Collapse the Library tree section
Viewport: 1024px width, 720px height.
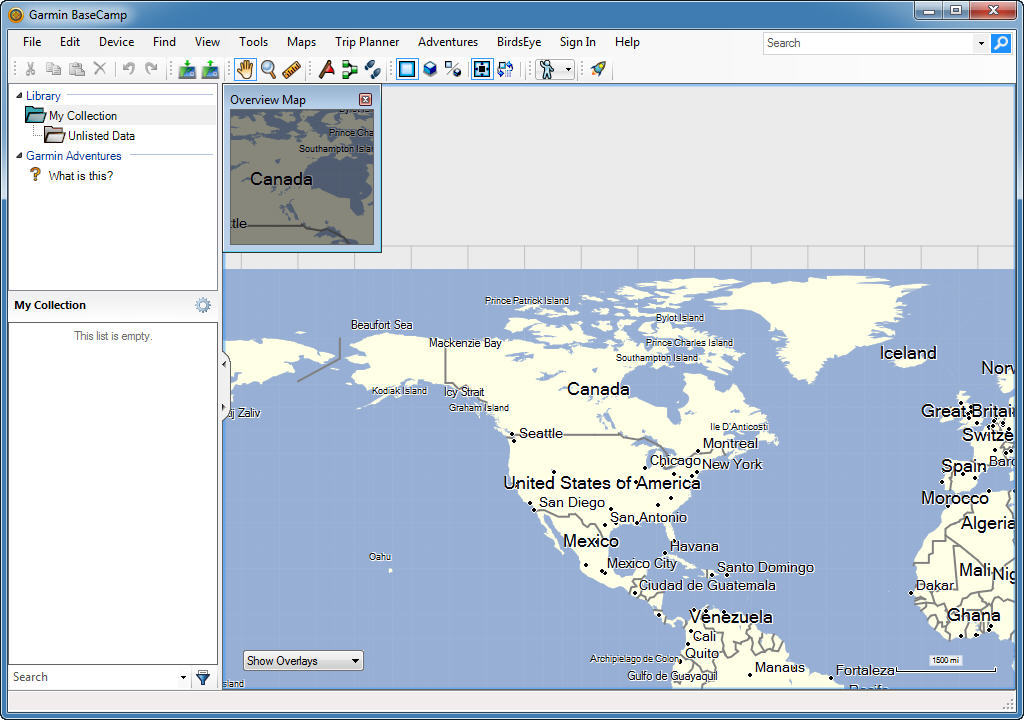point(19,95)
